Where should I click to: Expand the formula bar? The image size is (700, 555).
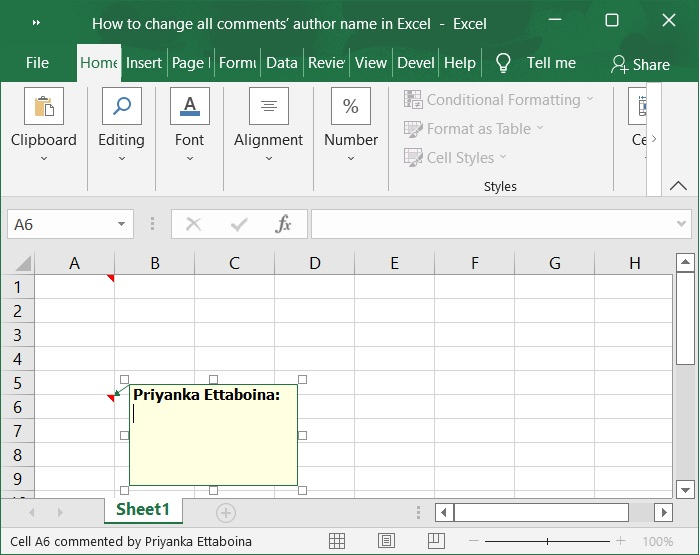[x=682, y=225]
